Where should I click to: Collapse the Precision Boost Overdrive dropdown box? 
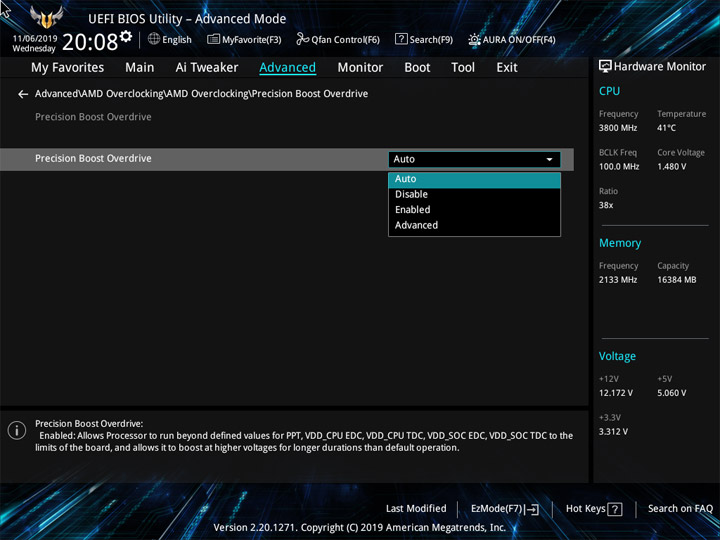(x=474, y=159)
